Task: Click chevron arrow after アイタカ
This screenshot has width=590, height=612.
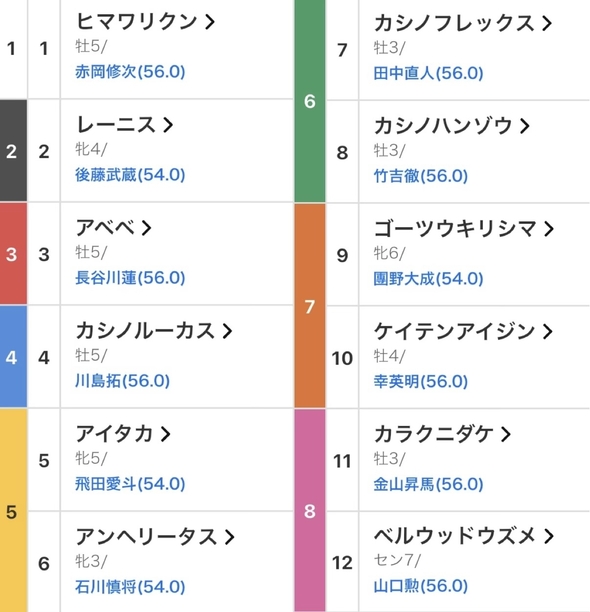Action: click(165, 434)
